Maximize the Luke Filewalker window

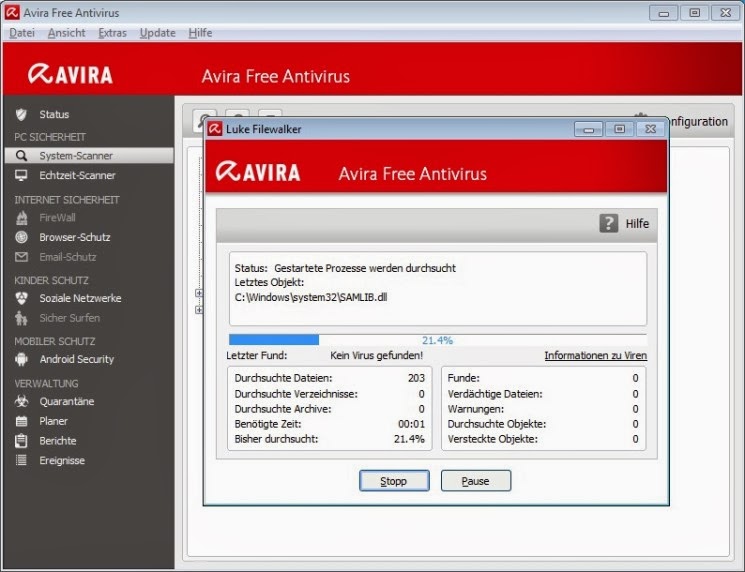619,129
